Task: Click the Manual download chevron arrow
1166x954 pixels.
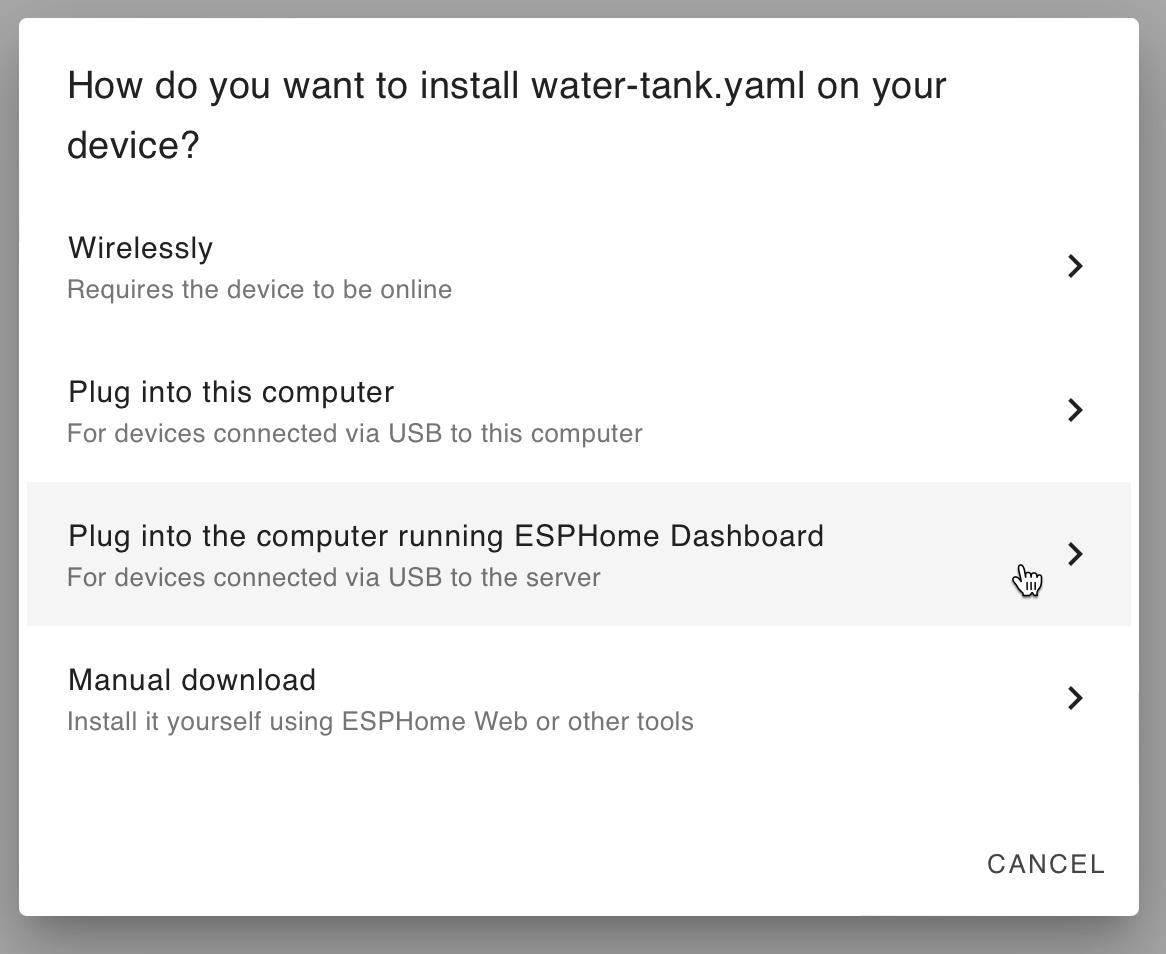Action: click(x=1075, y=698)
